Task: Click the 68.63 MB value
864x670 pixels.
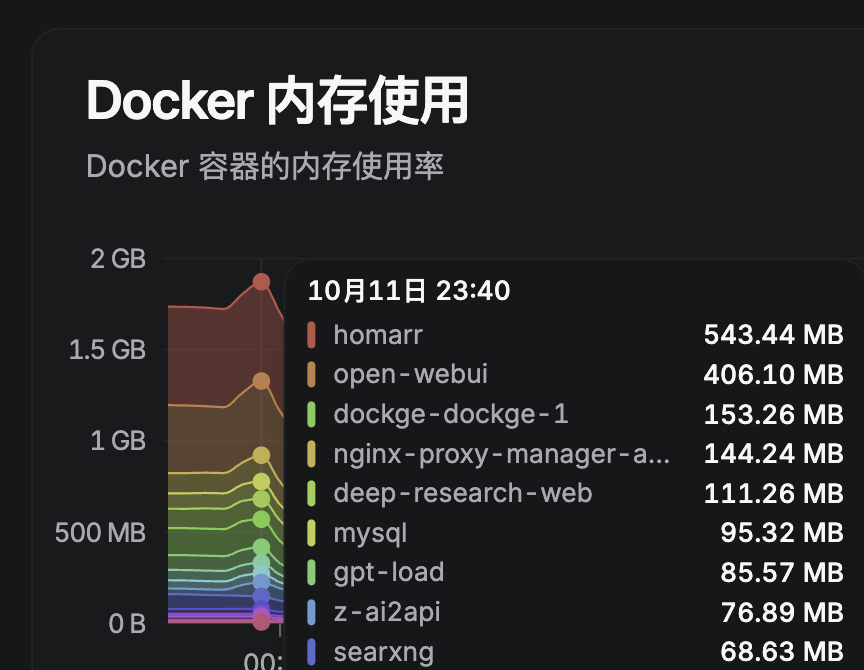Action: (x=782, y=652)
